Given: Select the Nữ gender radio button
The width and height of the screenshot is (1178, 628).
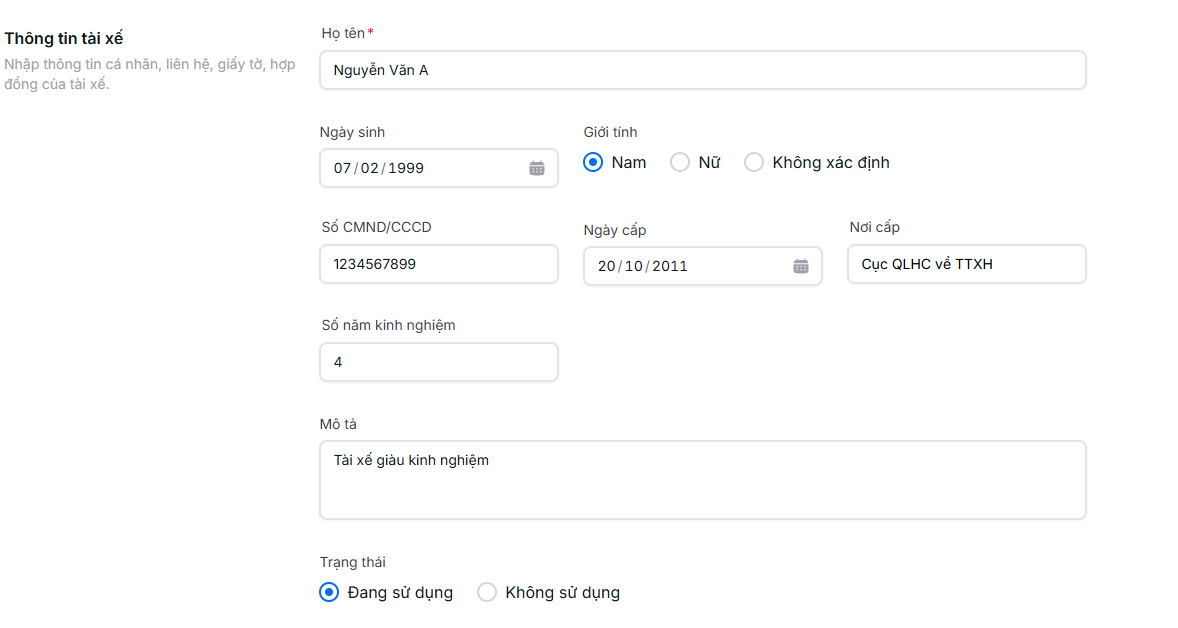Looking at the screenshot, I should [680, 161].
